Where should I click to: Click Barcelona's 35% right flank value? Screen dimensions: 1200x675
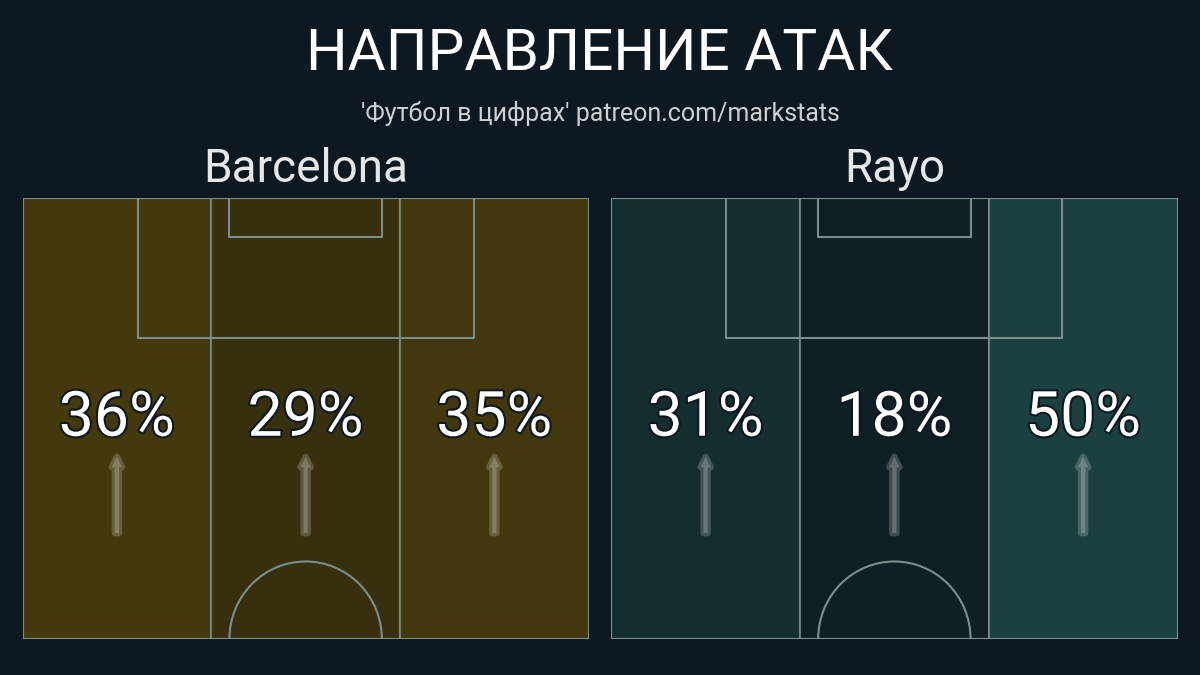pyautogui.click(x=493, y=415)
